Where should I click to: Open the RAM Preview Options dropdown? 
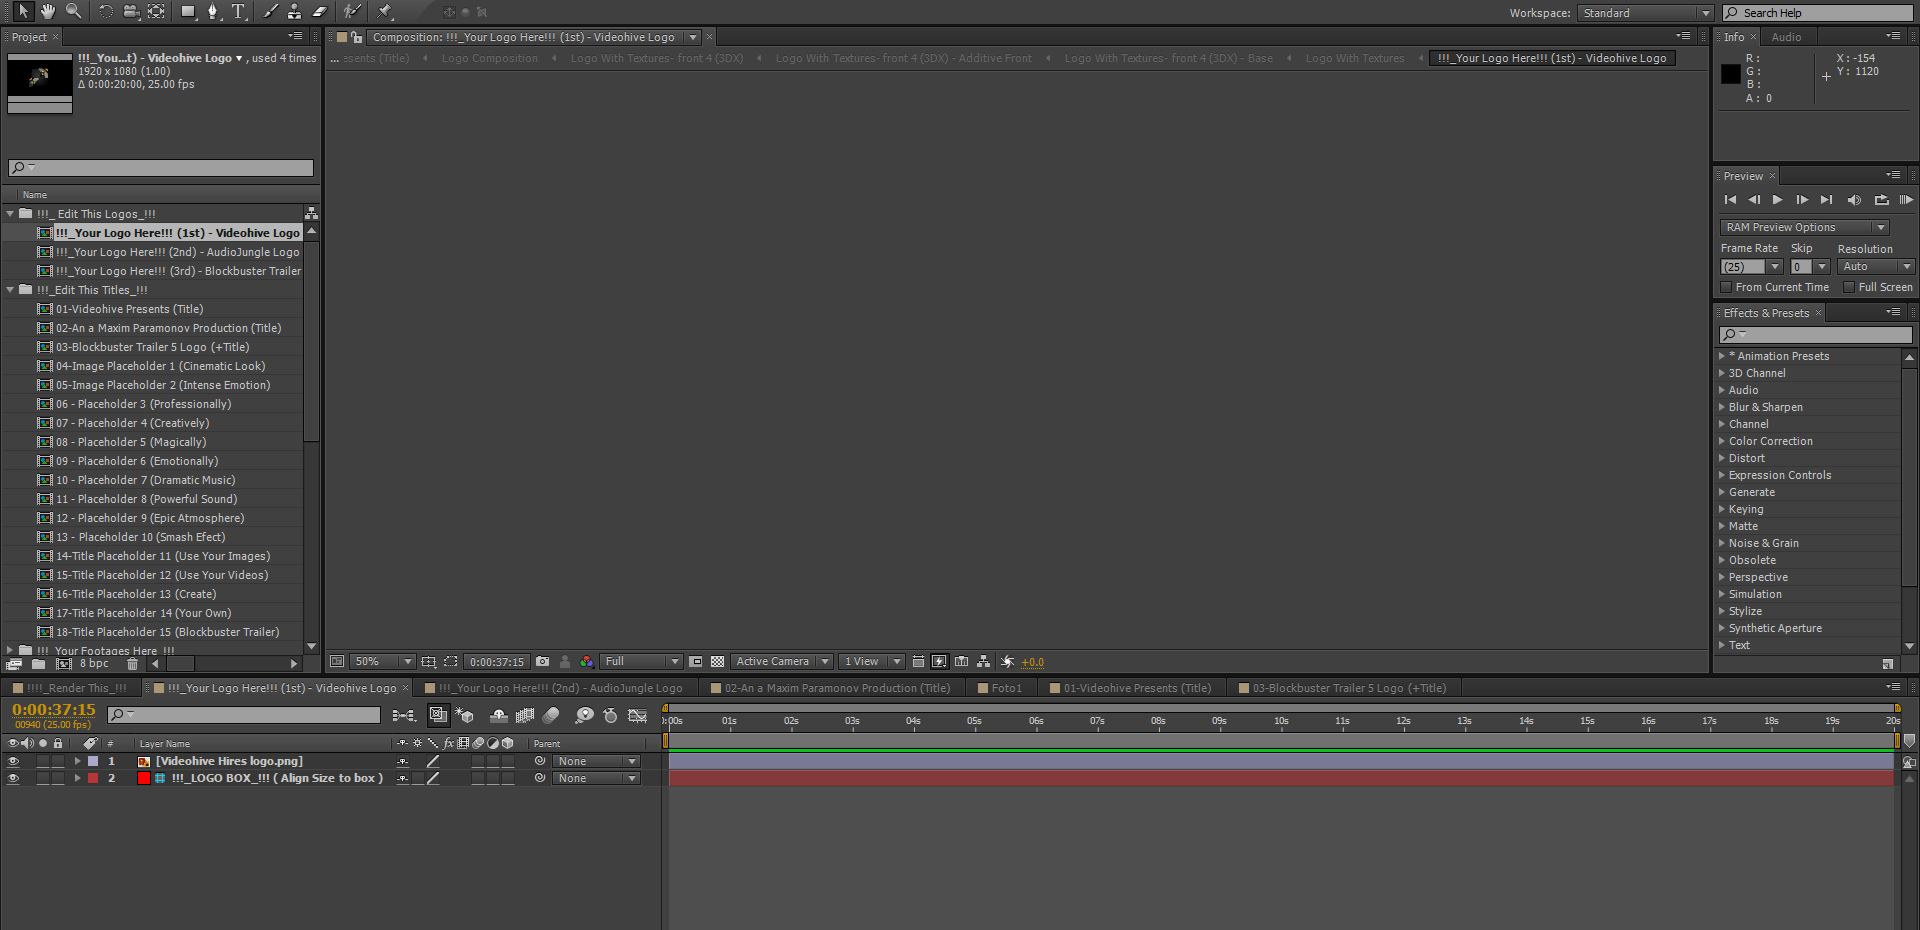point(1804,227)
